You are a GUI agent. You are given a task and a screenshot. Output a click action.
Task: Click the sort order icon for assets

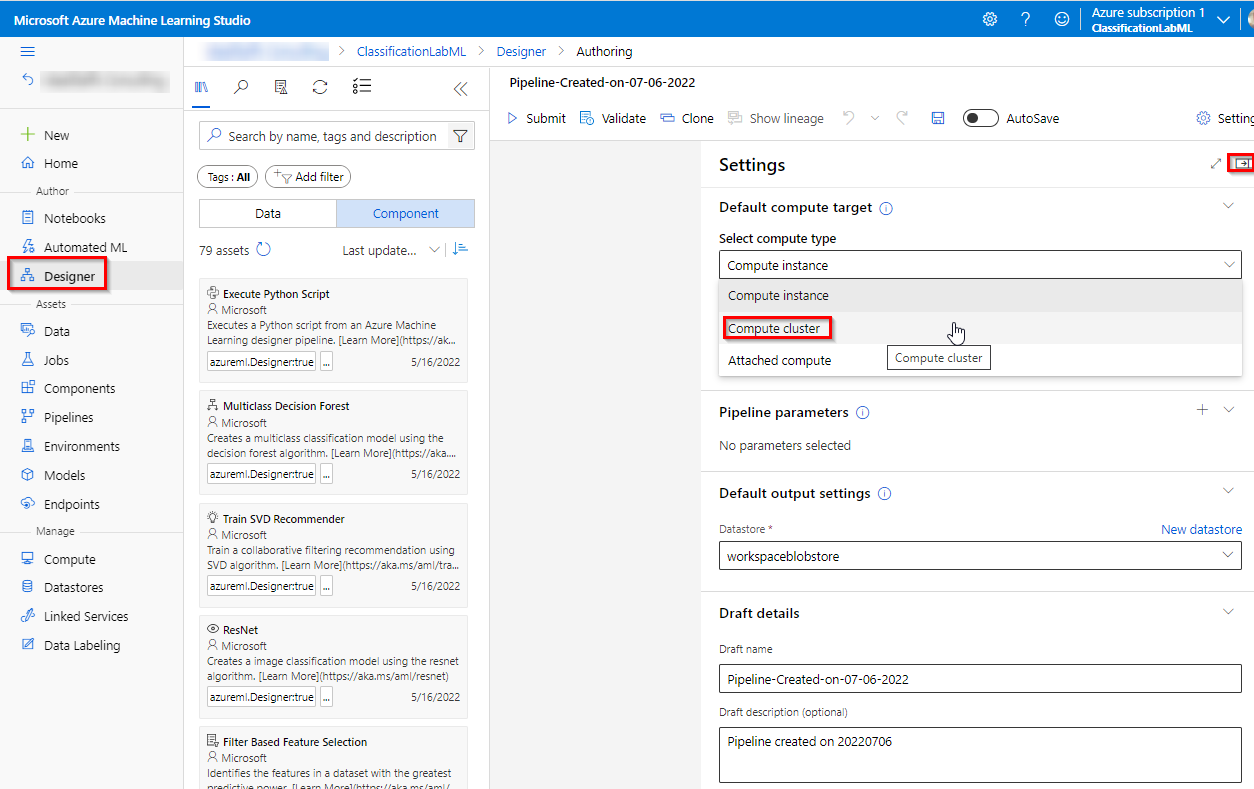tap(460, 250)
